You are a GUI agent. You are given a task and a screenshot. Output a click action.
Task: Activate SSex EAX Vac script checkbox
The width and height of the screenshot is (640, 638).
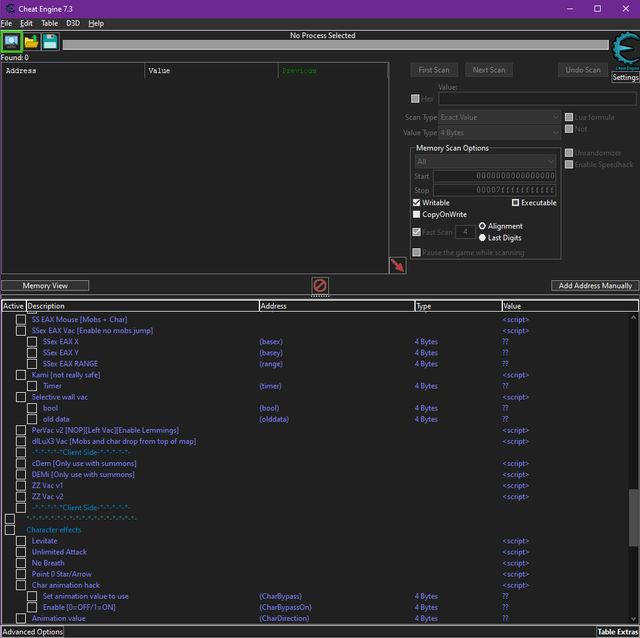click(x=21, y=331)
